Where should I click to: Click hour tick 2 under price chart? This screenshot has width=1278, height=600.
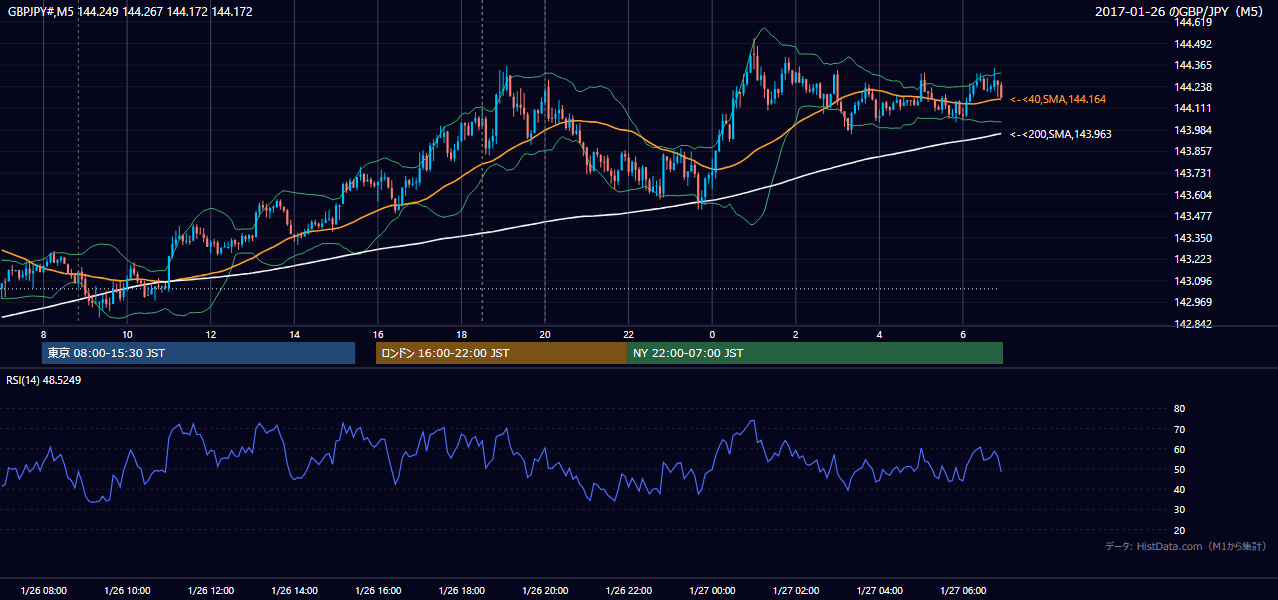pos(796,334)
